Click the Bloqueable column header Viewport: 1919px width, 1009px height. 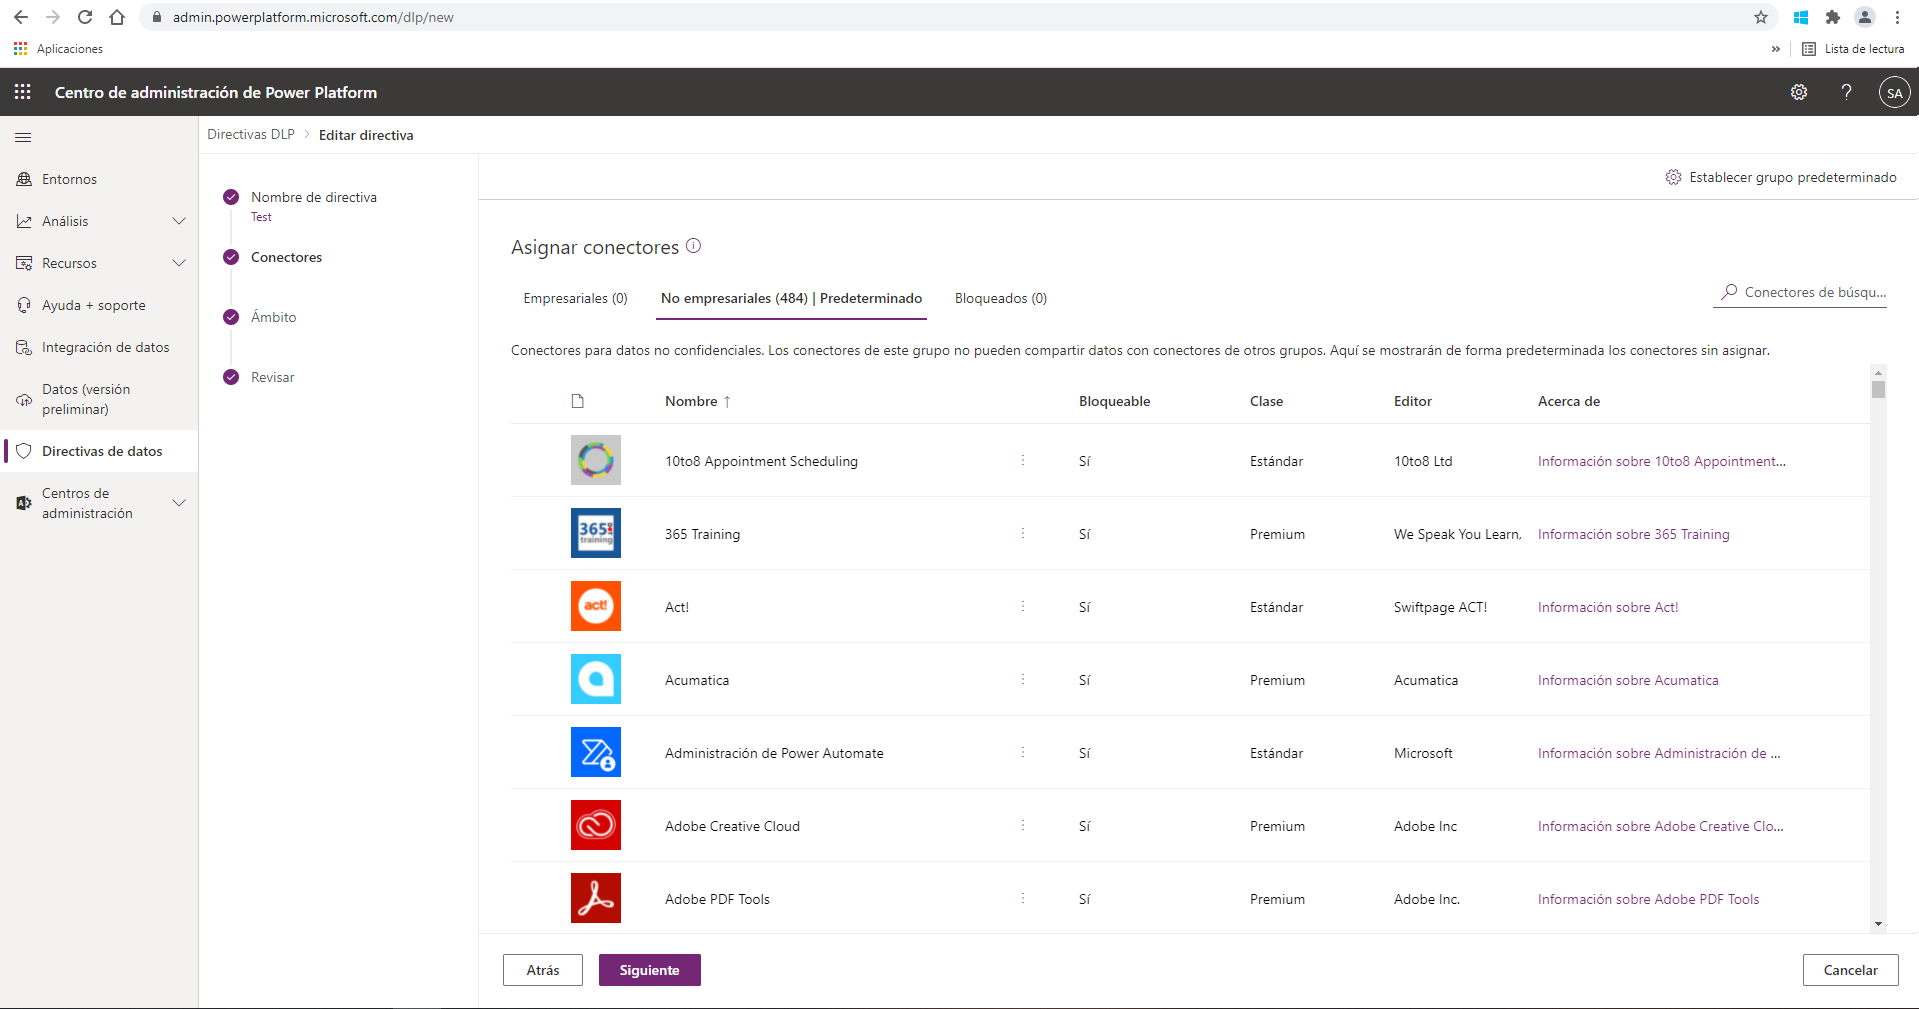pos(1114,401)
